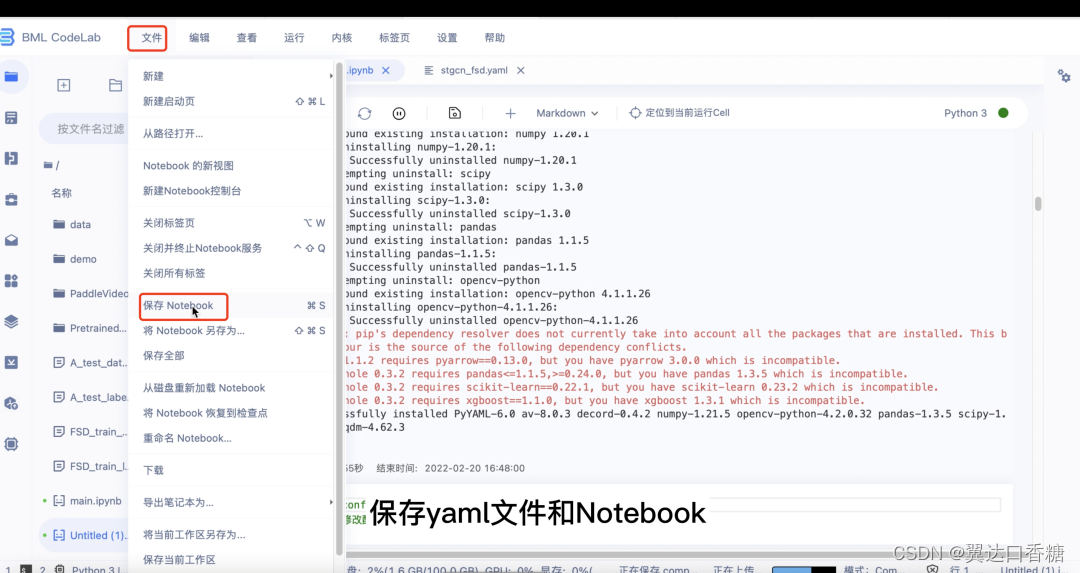Choose 从磁盘重新加载 Notebook entry
1080x573 pixels.
(231, 388)
